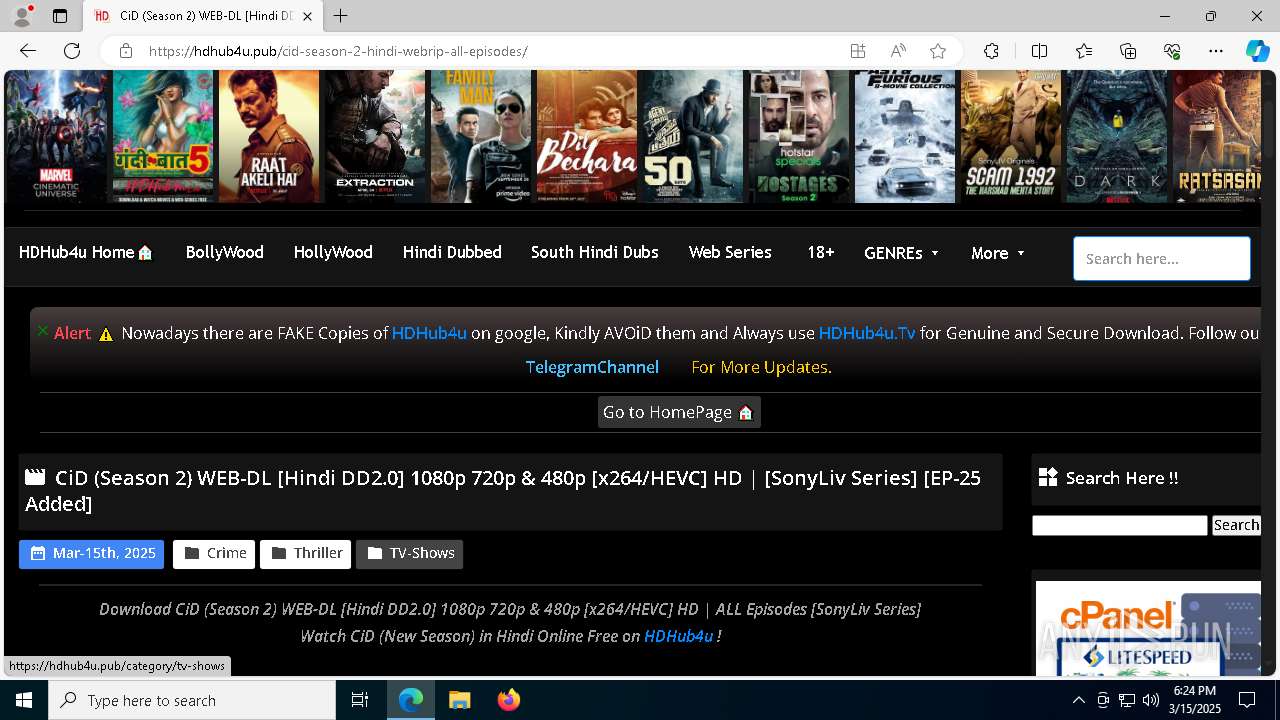
Task: Click the Mar-15th, 2025 date tag
Action: pyautogui.click(x=92, y=554)
